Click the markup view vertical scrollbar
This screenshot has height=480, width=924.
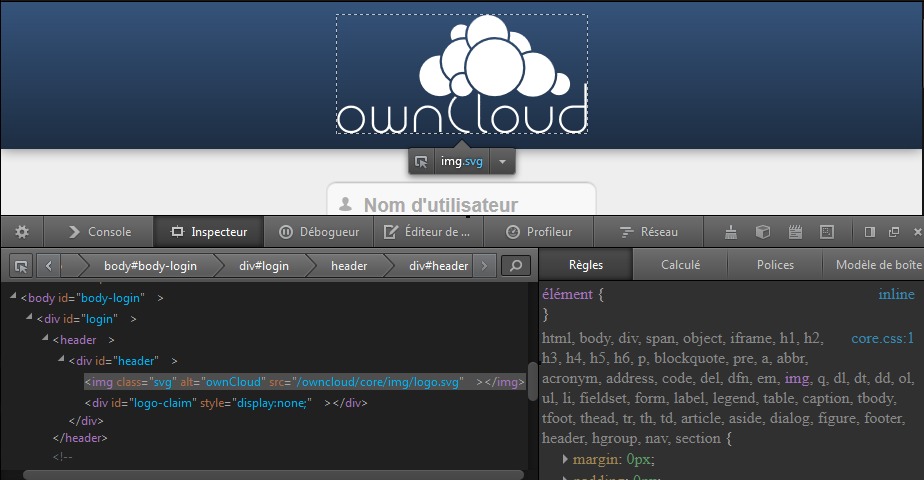tap(532, 380)
